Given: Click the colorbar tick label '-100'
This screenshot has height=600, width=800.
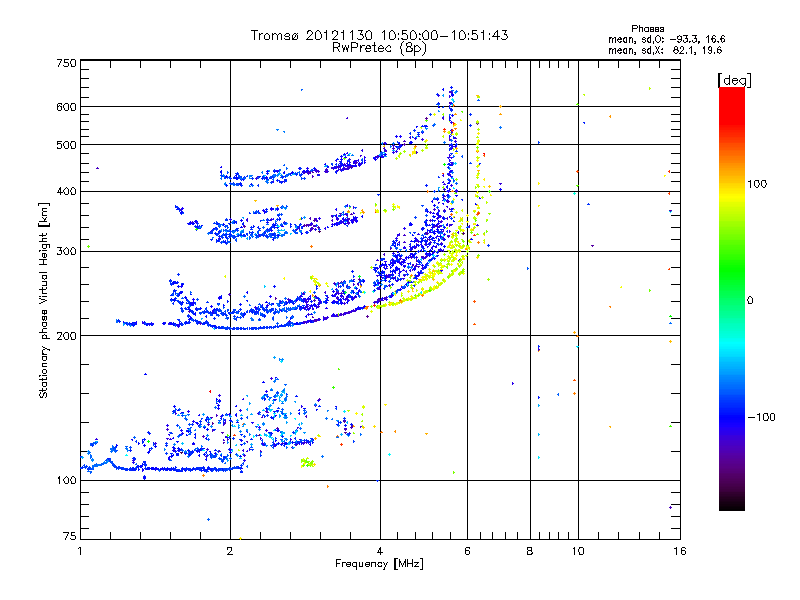Looking at the screenshot, I should tap(761, 417).
